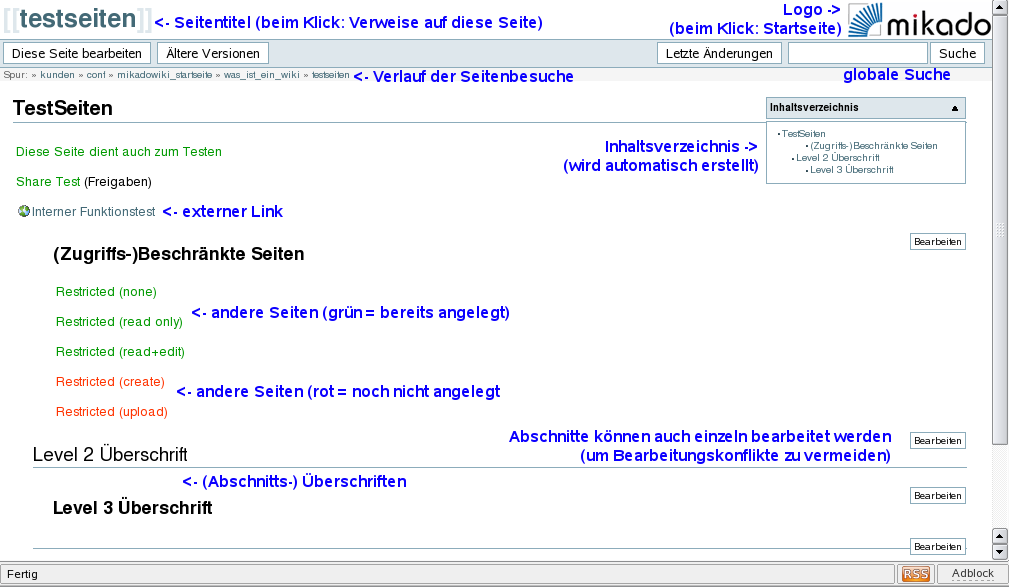Click Adblock in the status bar
This screenshot has width=1009, height=587.
(x=972, y=573)
